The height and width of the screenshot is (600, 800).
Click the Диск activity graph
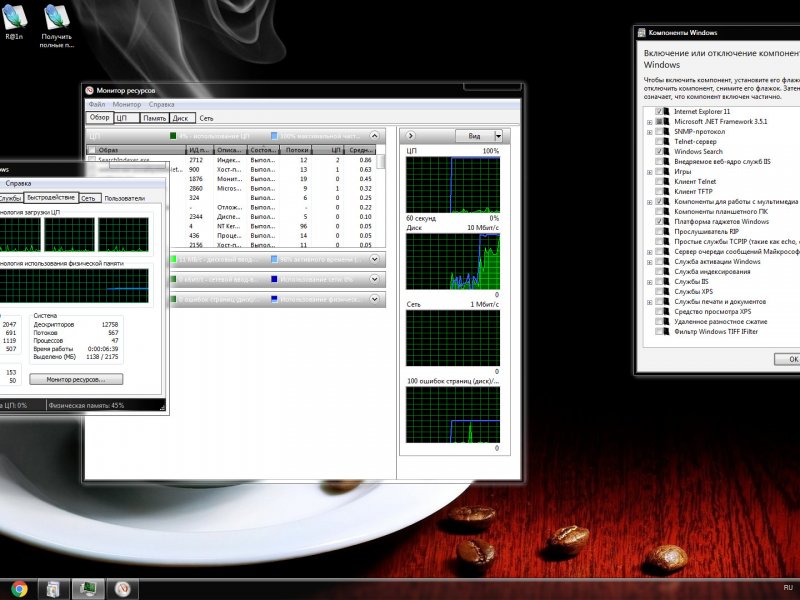453,261
